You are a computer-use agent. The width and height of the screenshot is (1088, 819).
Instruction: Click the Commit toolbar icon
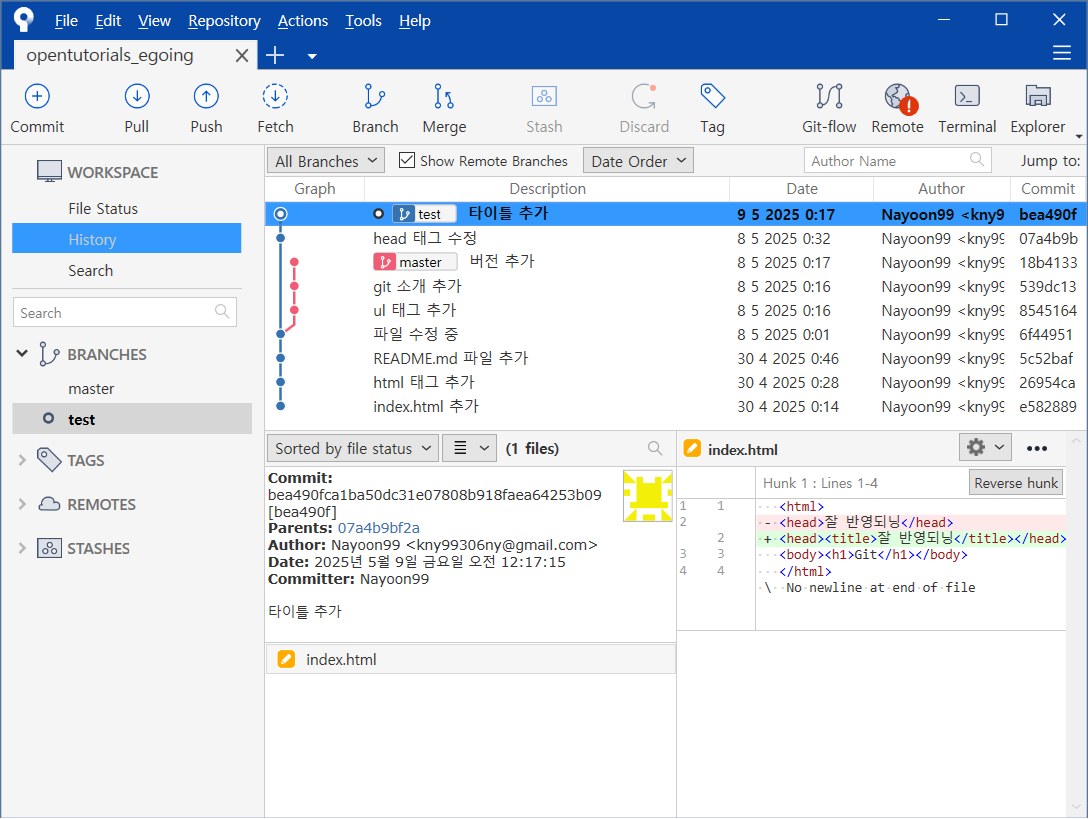(x=37, y=96)
